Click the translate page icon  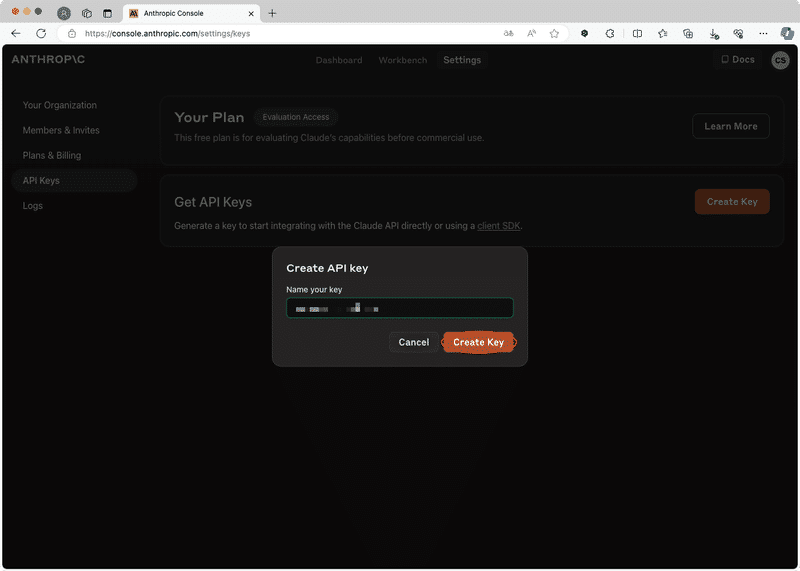coord(508,34)
